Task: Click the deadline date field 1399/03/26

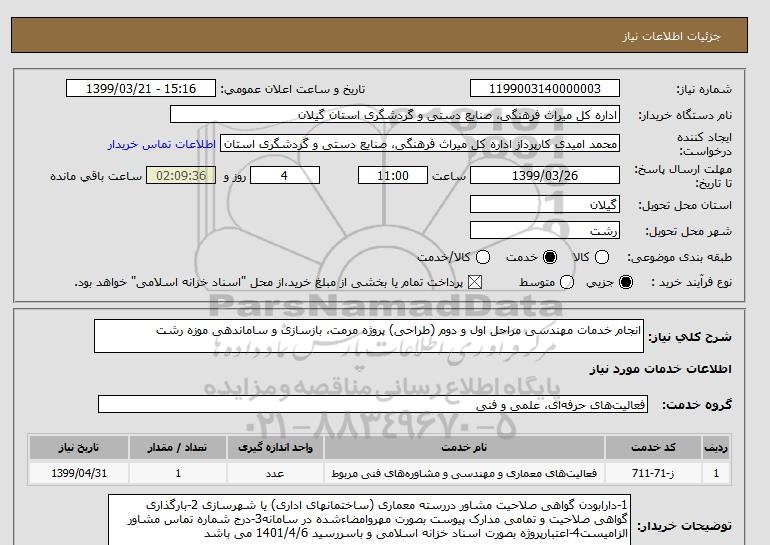Action: 545,175
